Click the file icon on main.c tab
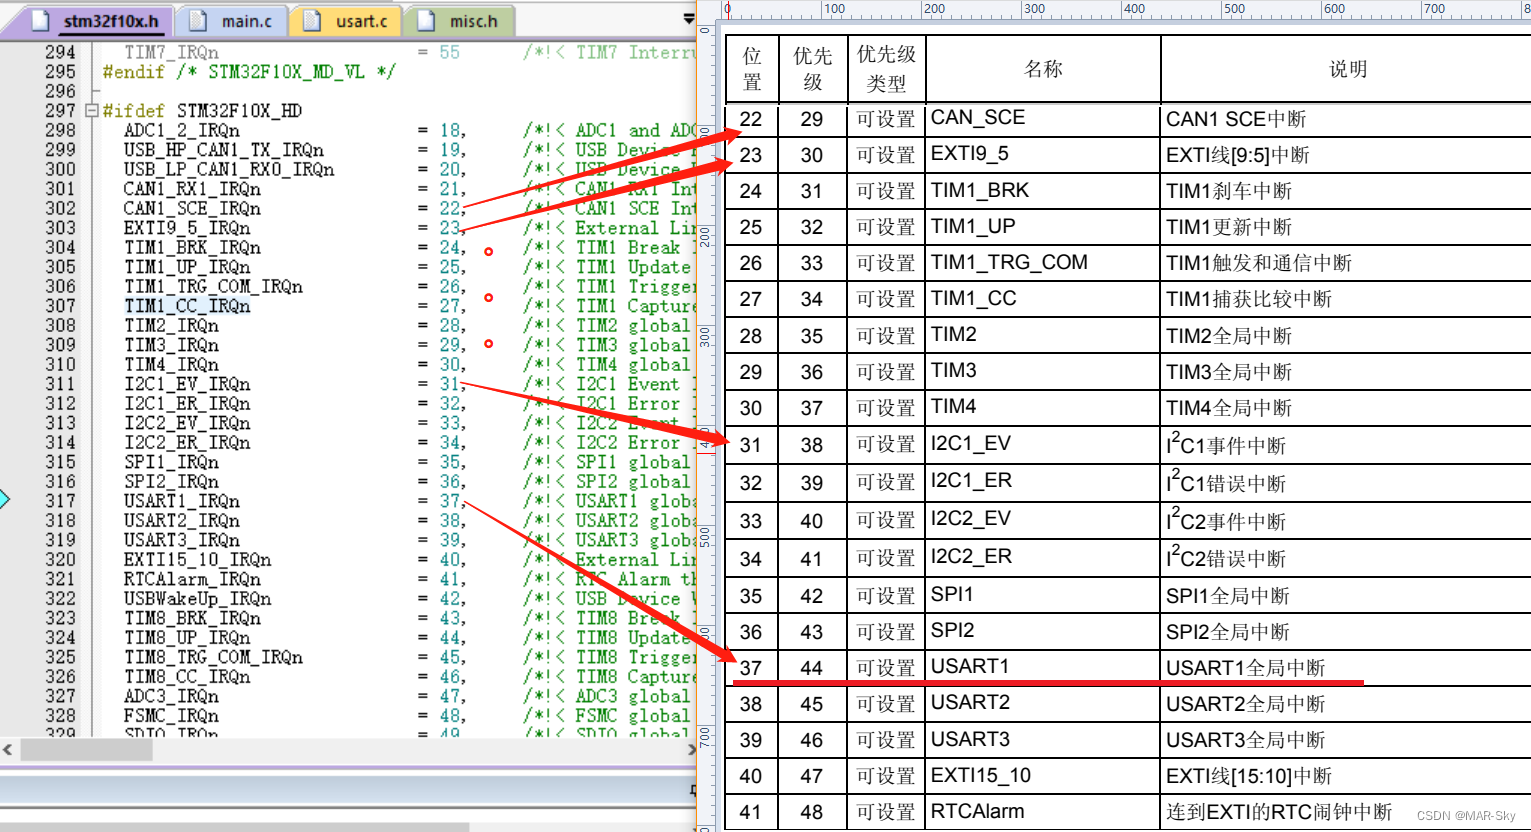1531x832 pixels. coord(198,21)
